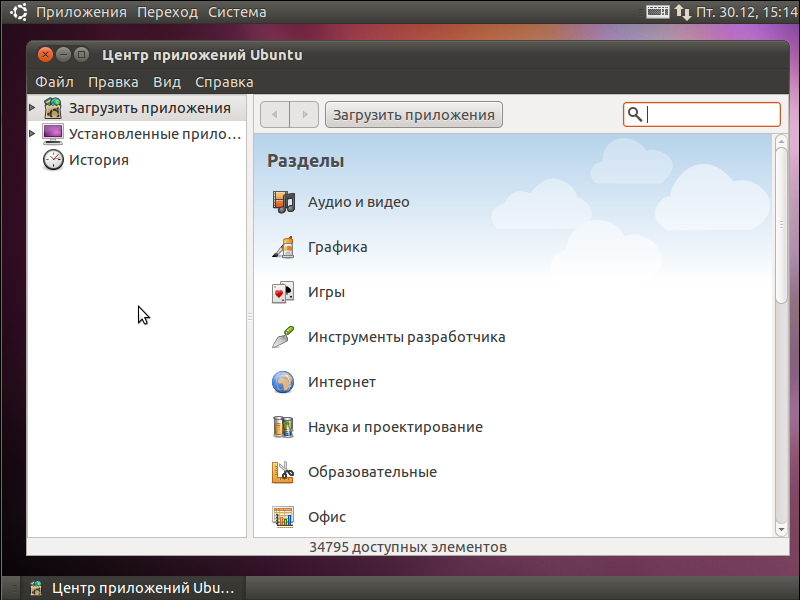Click the Игры playing cards icon
800x600 pixels.
coord(283,292)
